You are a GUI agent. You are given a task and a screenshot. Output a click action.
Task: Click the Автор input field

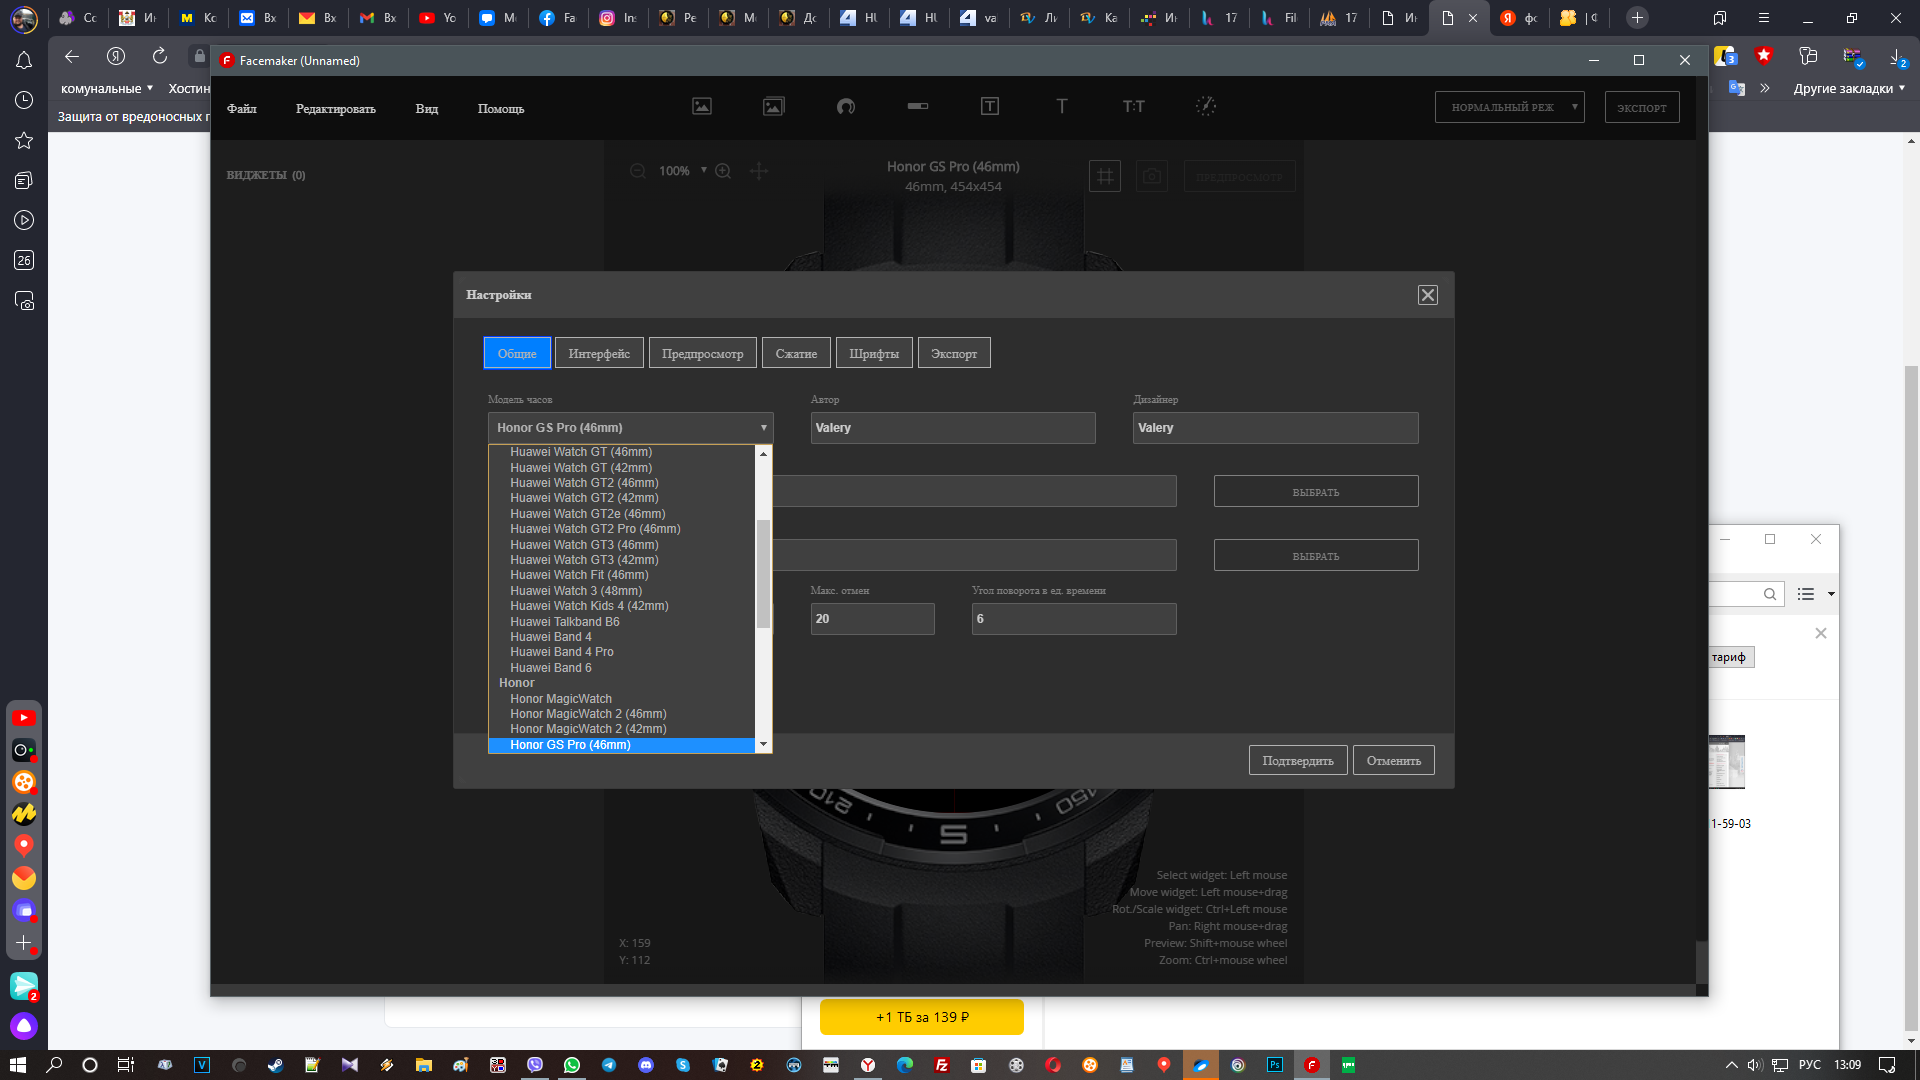click(953, 428)
